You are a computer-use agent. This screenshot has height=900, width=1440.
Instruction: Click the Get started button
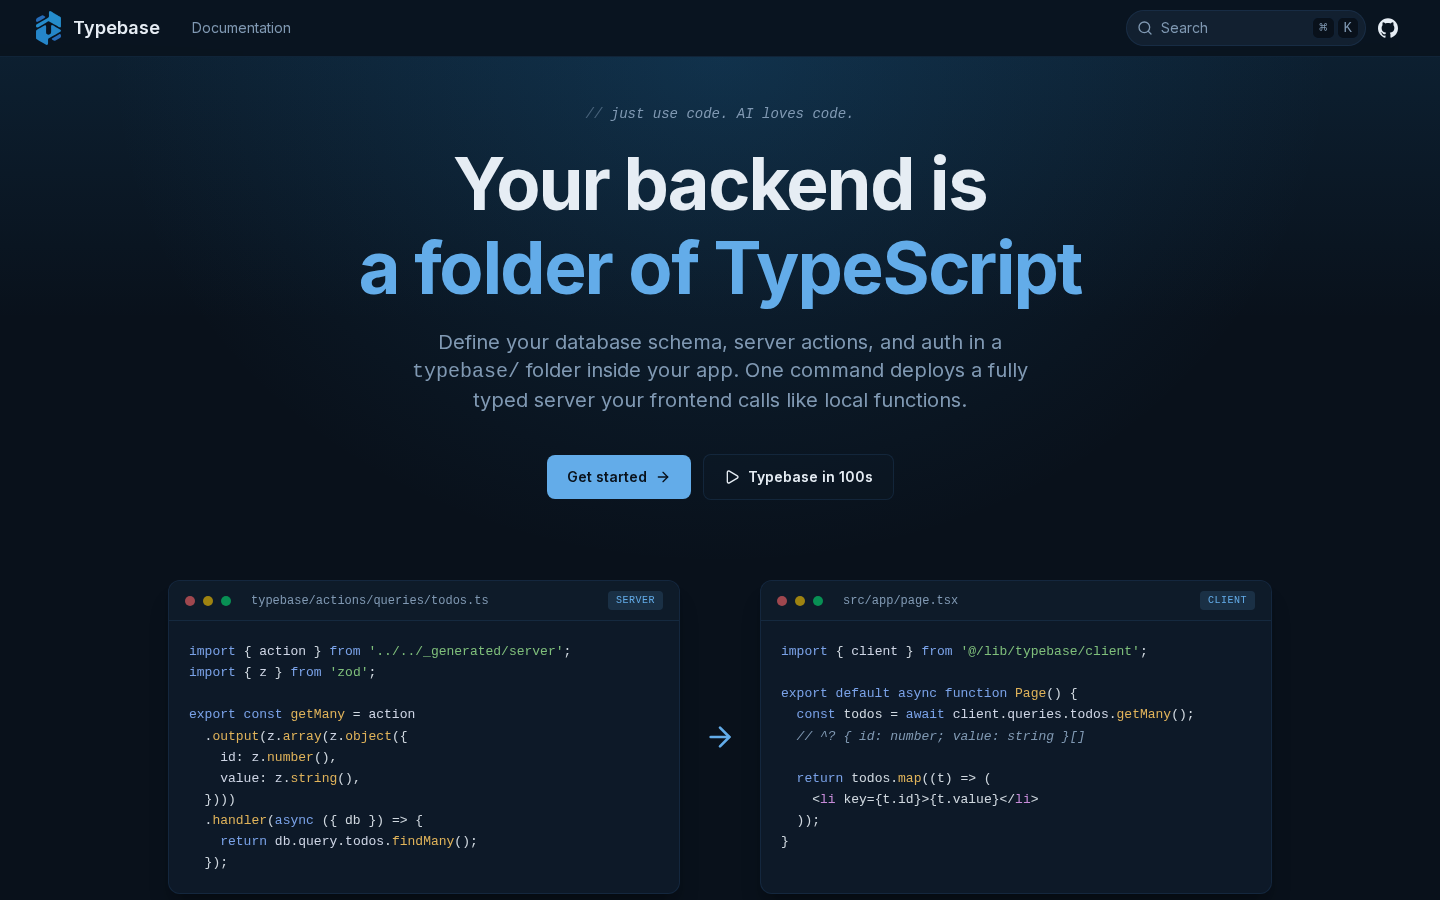[619, 477]
